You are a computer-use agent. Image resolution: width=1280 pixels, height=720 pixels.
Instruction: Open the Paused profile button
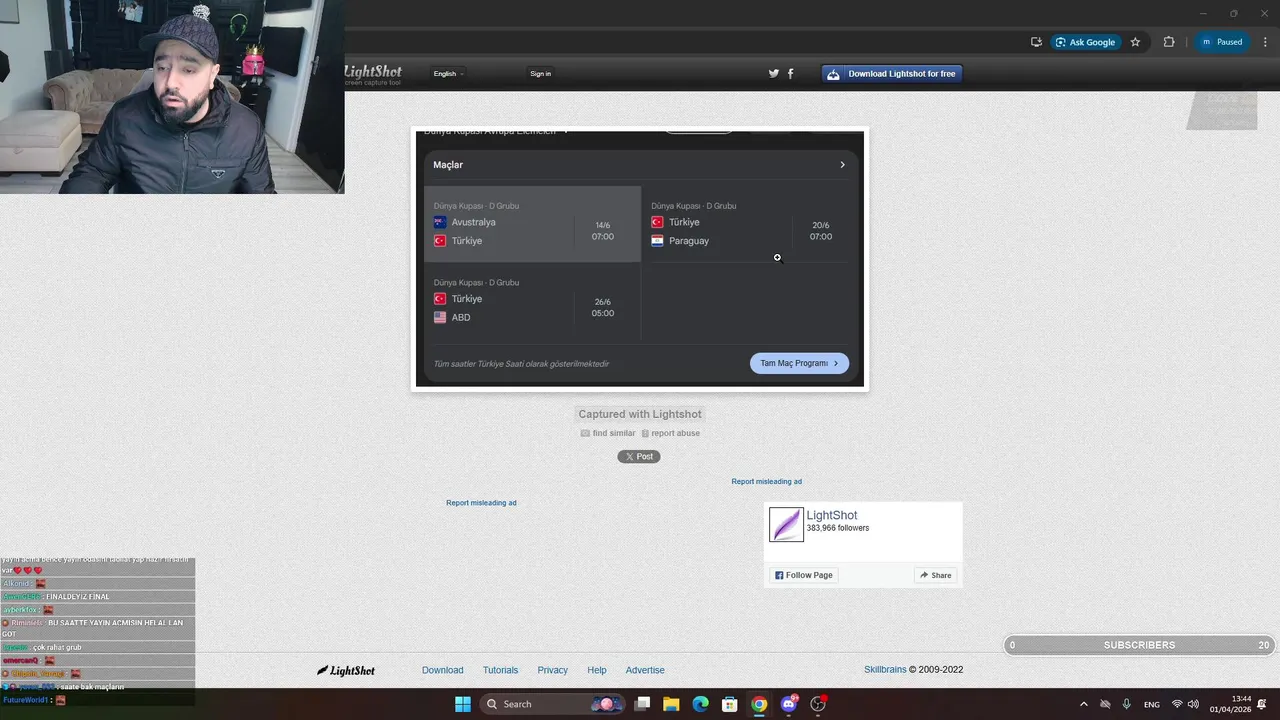point(1221,42)
